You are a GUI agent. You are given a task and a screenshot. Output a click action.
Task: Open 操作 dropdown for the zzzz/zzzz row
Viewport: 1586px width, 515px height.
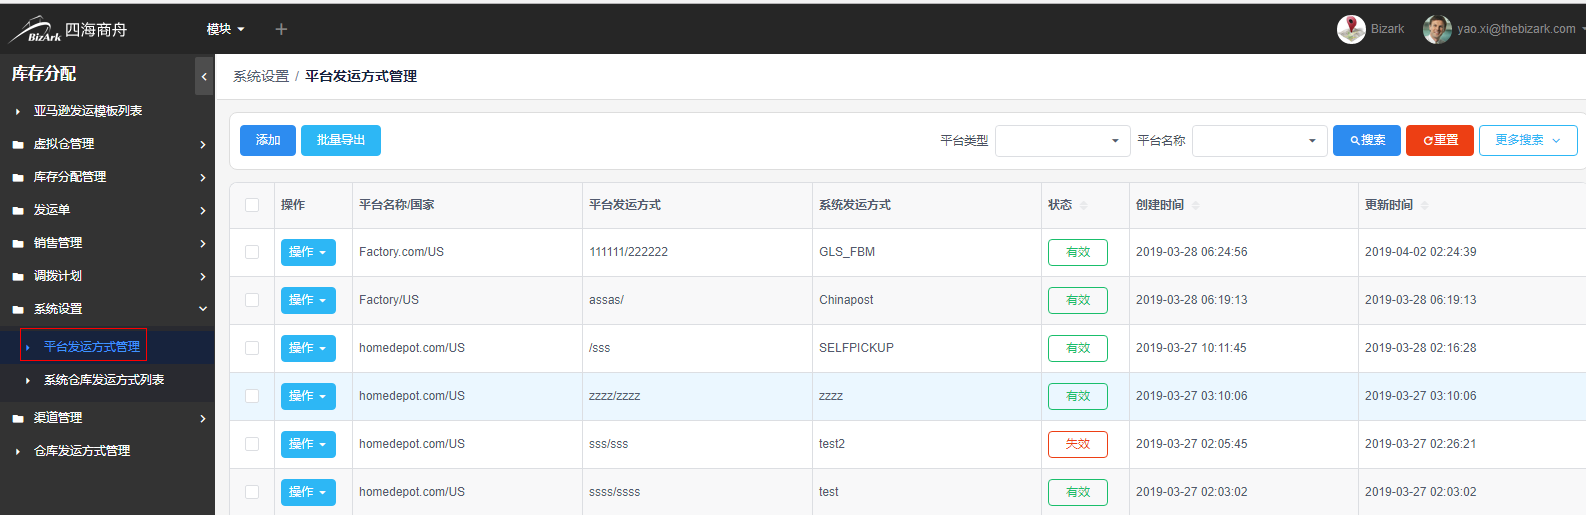(308, 396)
